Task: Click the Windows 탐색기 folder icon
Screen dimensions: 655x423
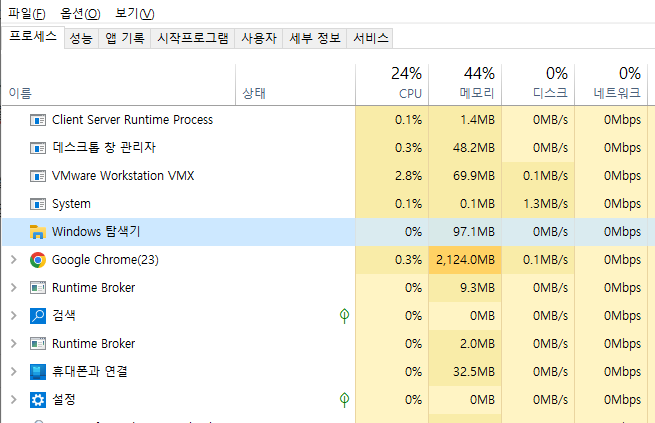Action: tap(38, 232)
